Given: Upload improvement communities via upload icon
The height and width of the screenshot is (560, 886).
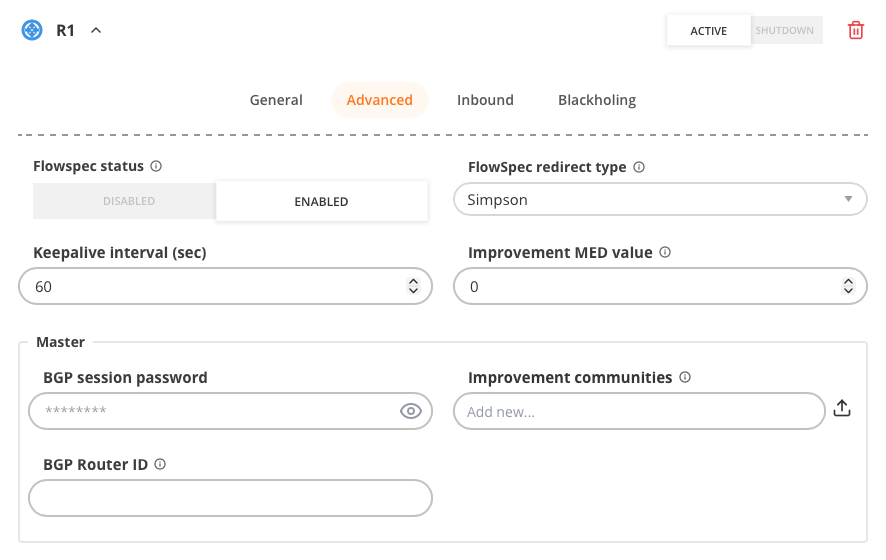Looking at the screenshot, I should click(x=842, y=408).
